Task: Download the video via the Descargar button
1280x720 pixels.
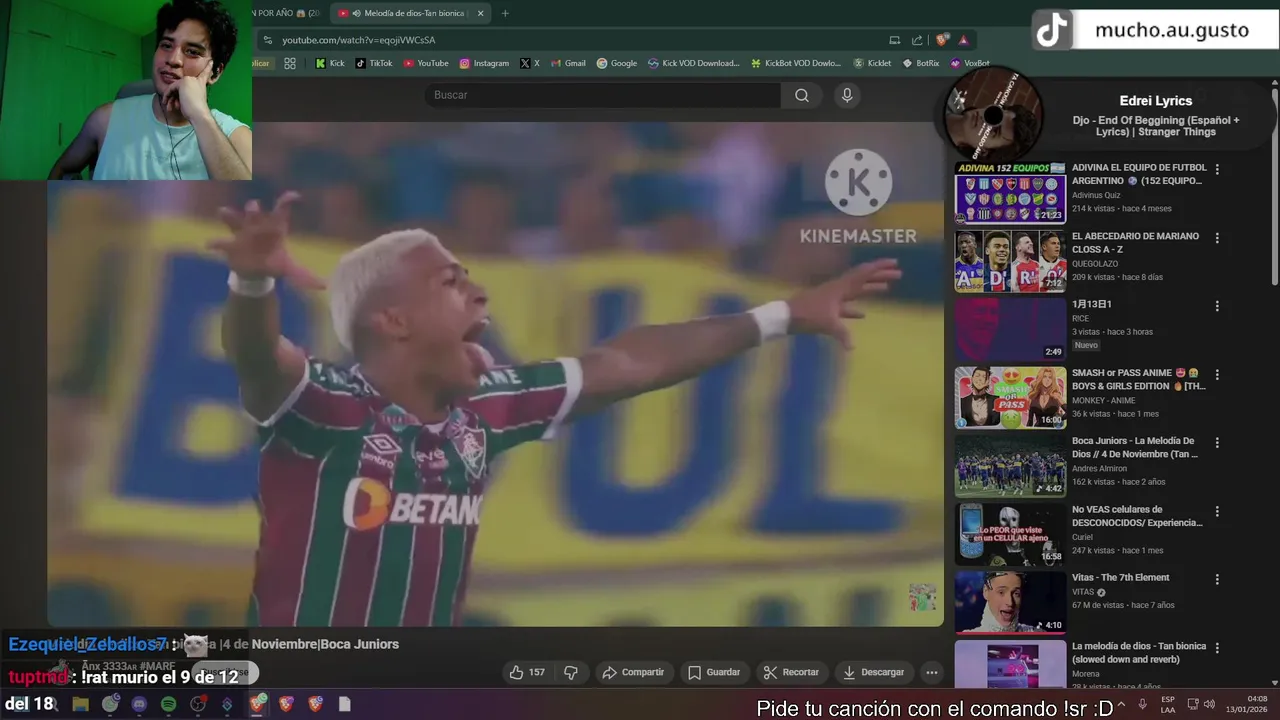Action: [874, 672]
